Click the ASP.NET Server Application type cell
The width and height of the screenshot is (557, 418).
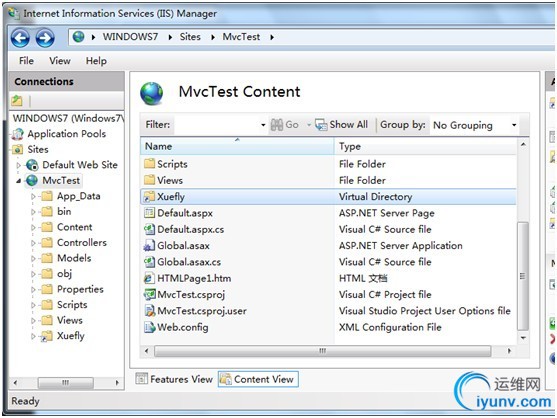(x=401, y=245)
